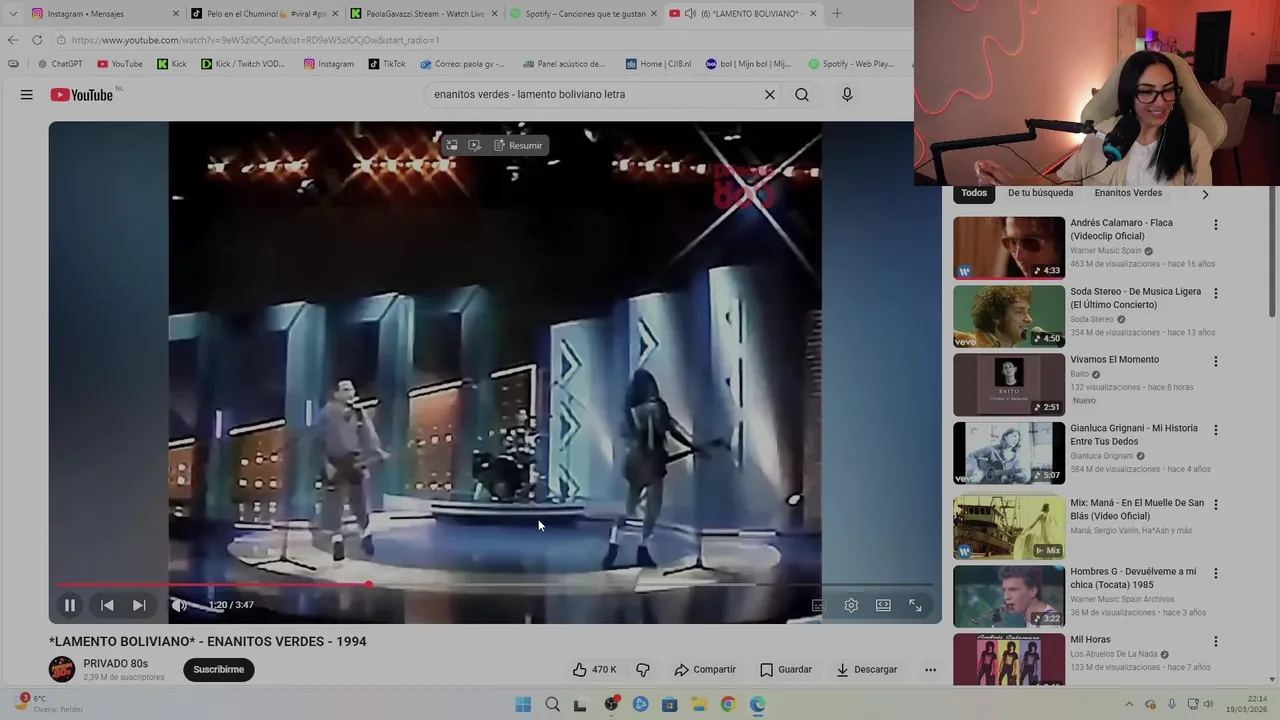Viewport: 1280px width, 720px height.
Task: Reload the current page
Action: coord(37,40)
